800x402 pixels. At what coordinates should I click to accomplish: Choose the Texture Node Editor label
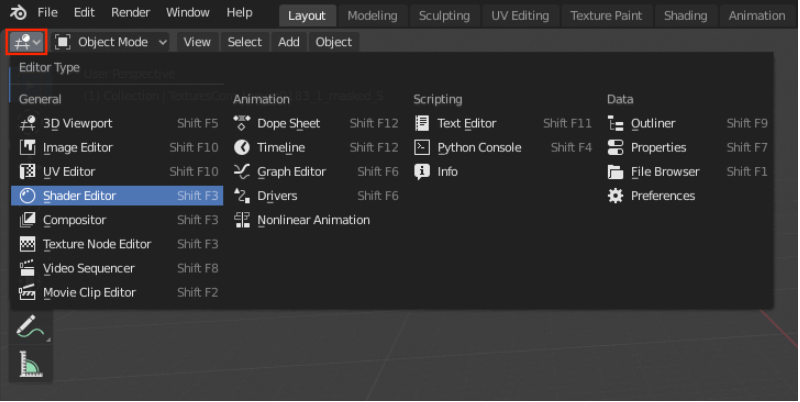[x=97, y=244]
